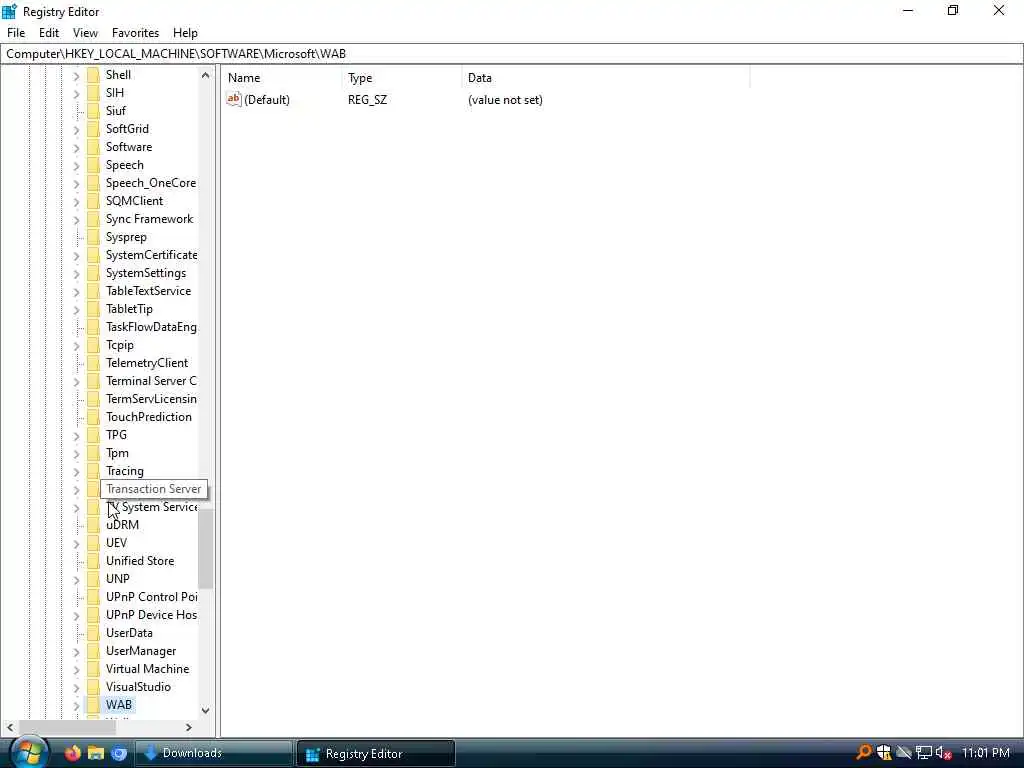Open the Favorites menu
The image size is (1024, 768).
click(x=135, y=33)
